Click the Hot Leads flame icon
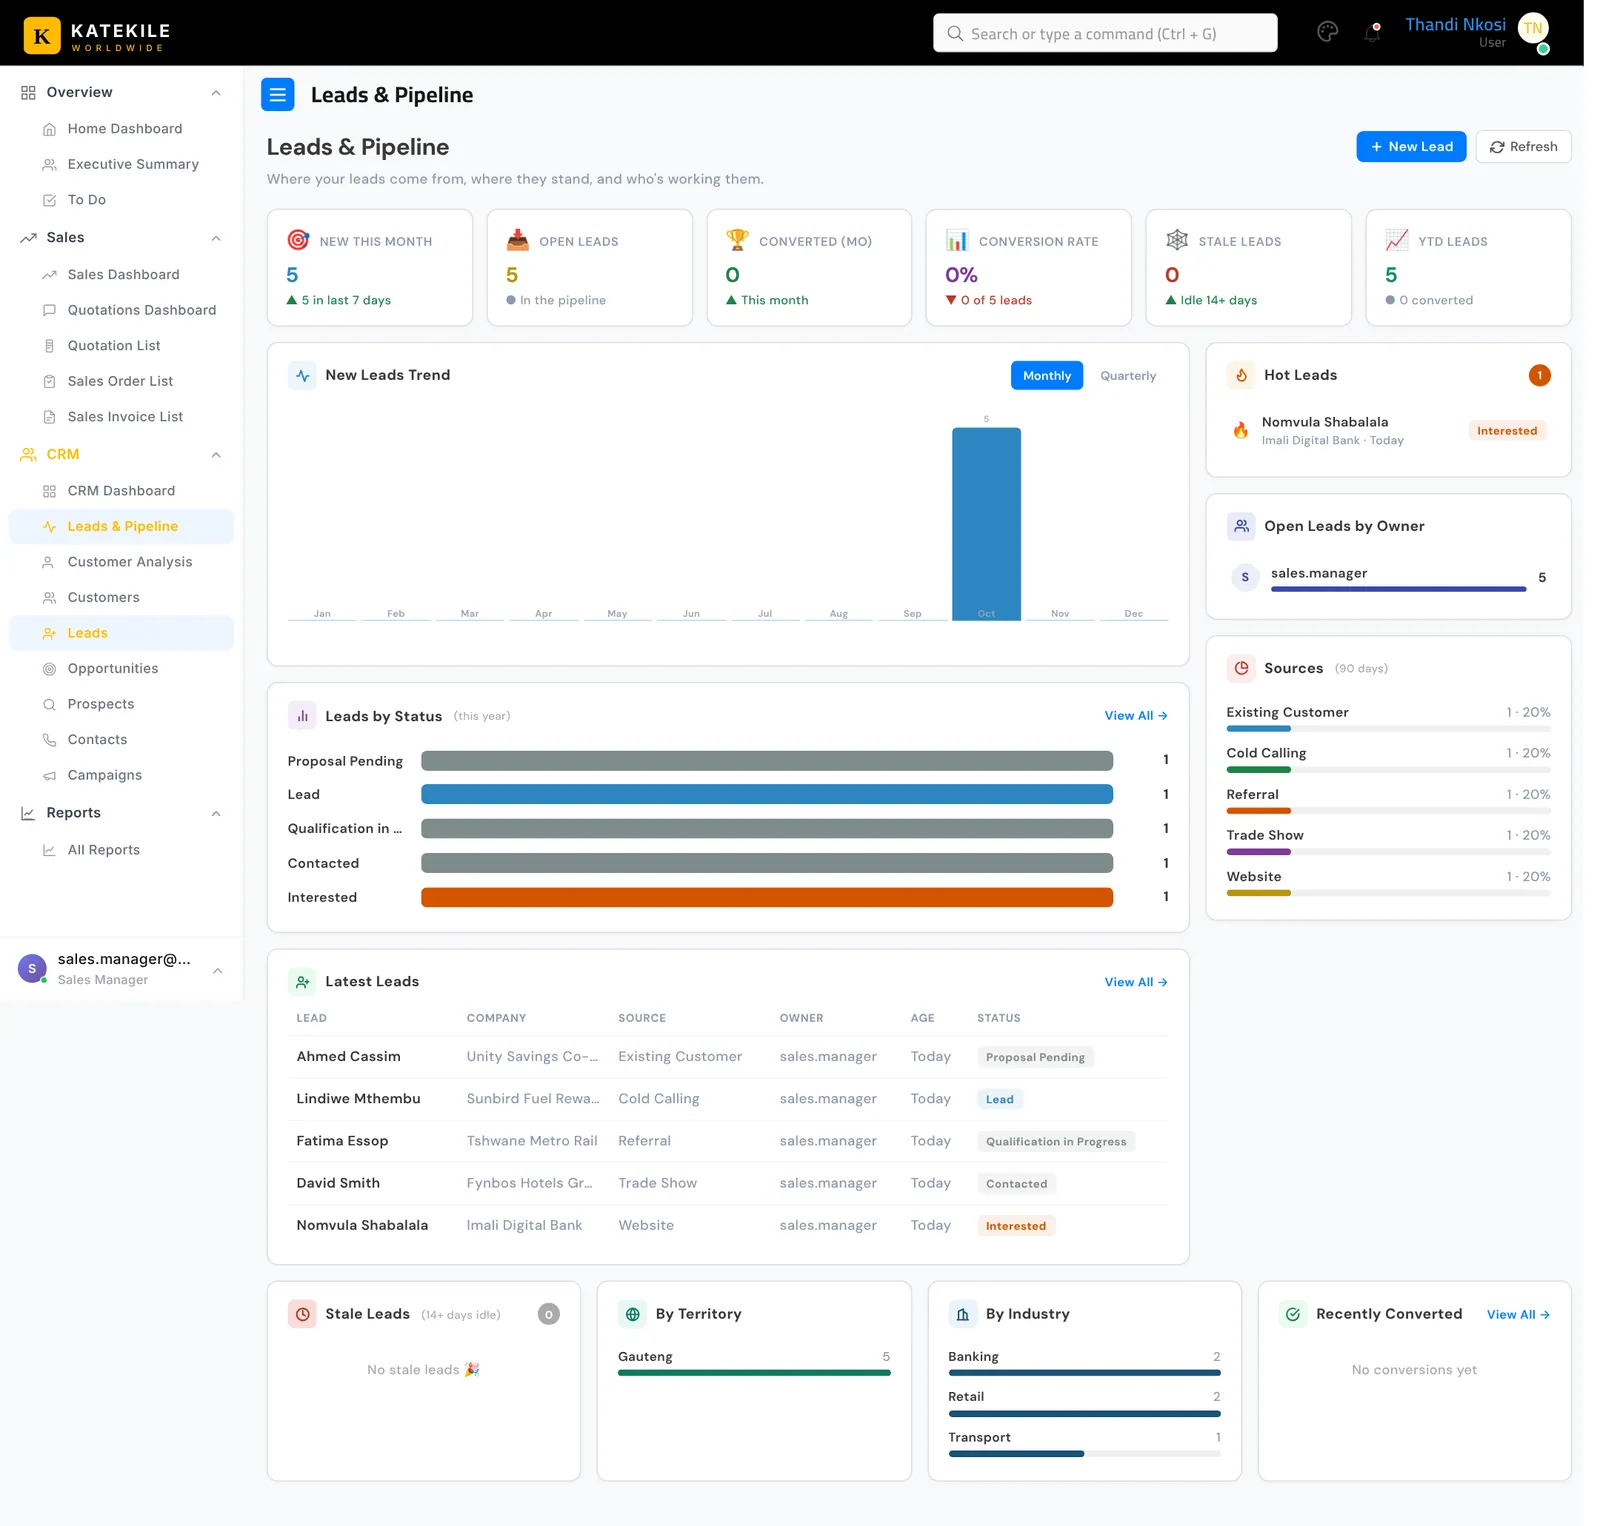 1241,375
